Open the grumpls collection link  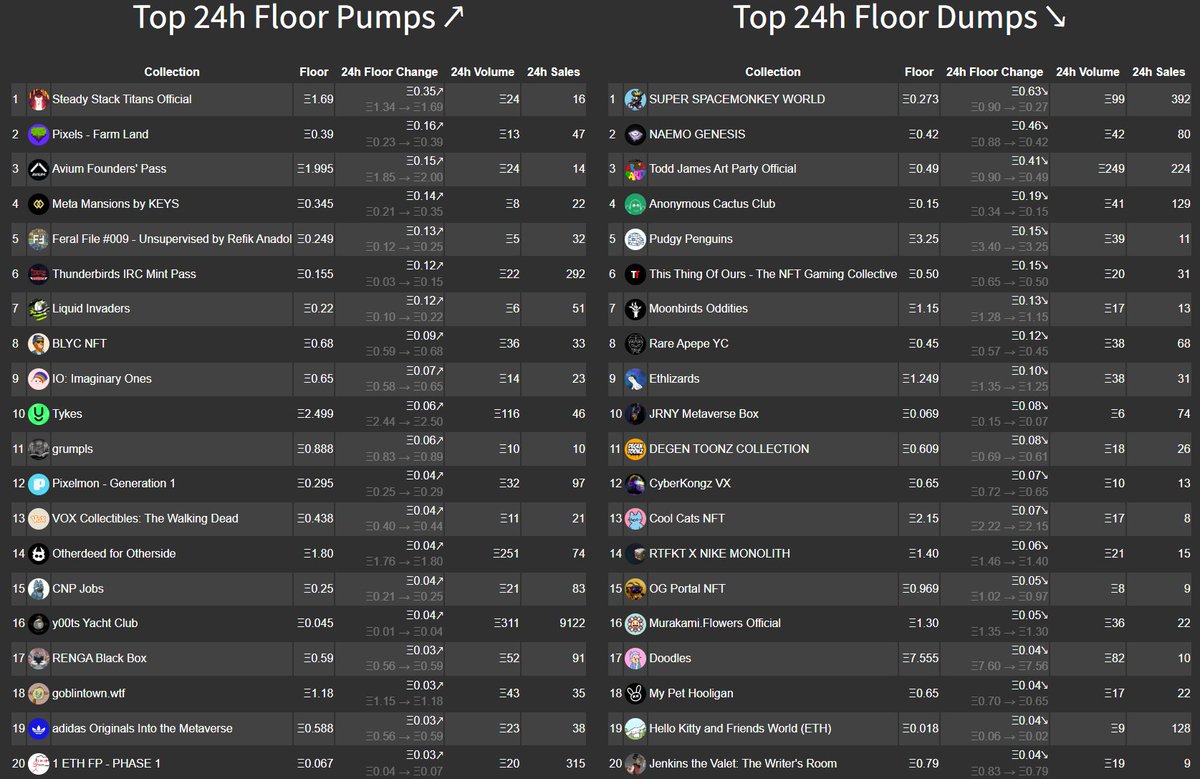tap(73, 449)
